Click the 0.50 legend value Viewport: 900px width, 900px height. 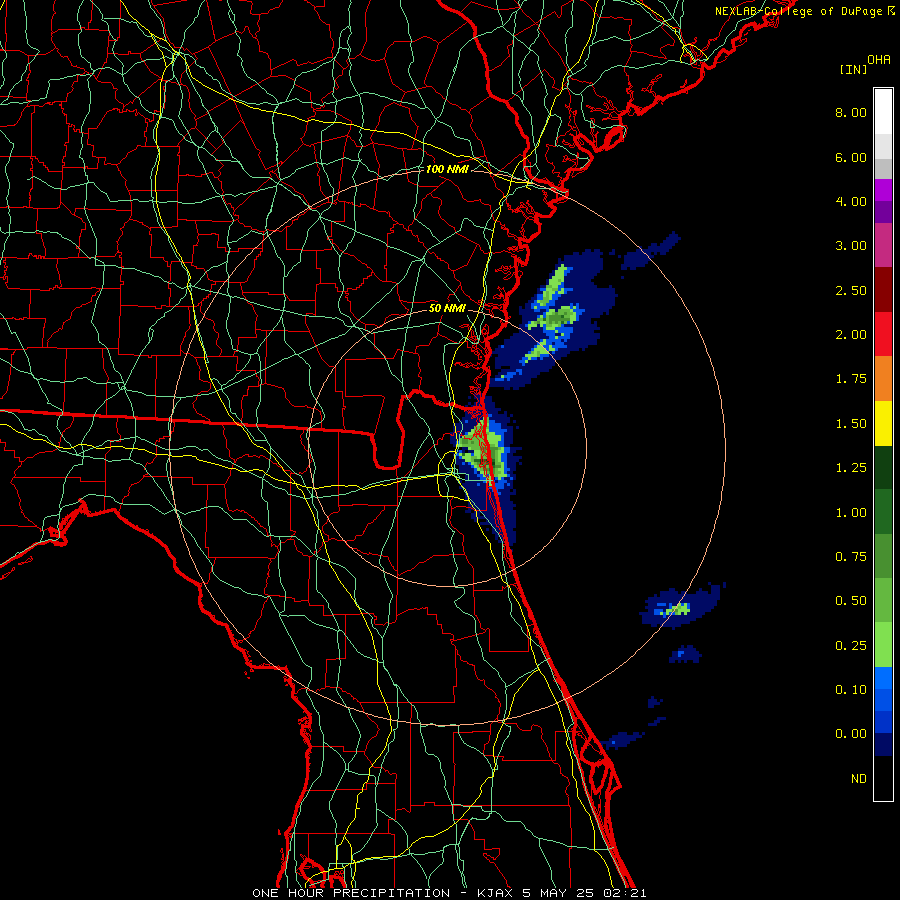click(851, 601)
